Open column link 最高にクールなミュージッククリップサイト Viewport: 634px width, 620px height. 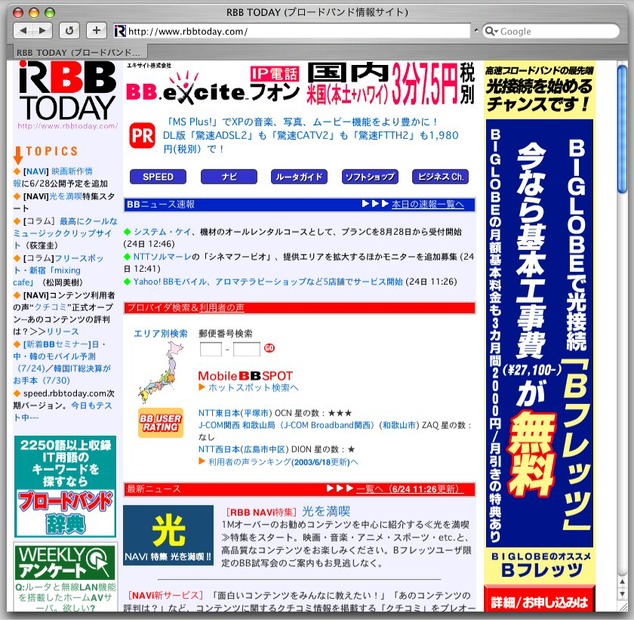65,233
